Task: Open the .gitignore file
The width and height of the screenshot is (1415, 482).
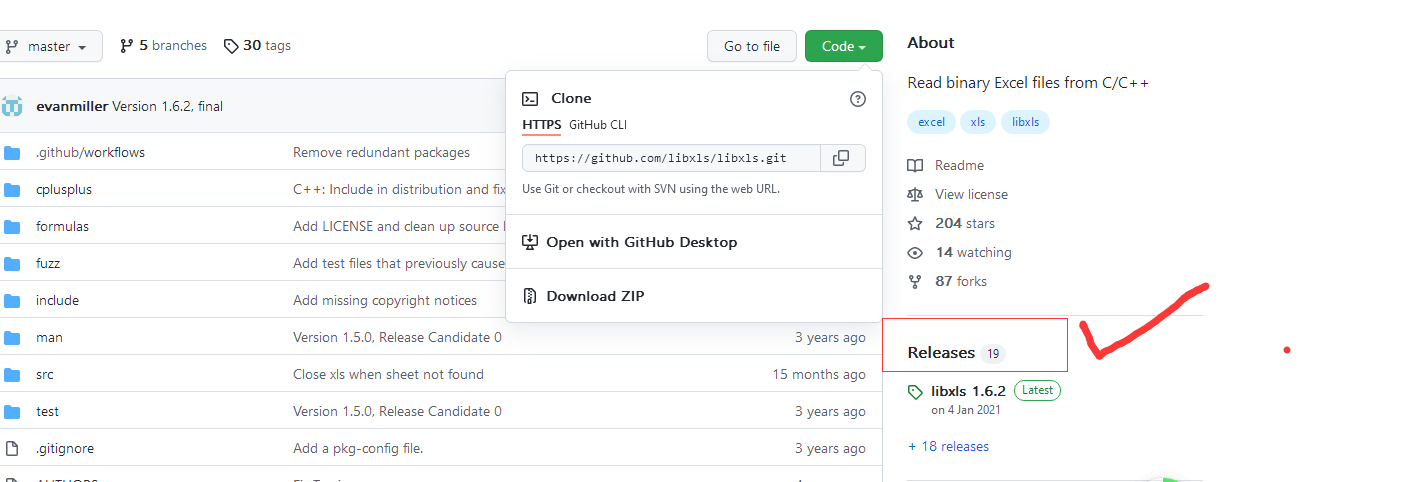Action: click(x=65, y=449)
